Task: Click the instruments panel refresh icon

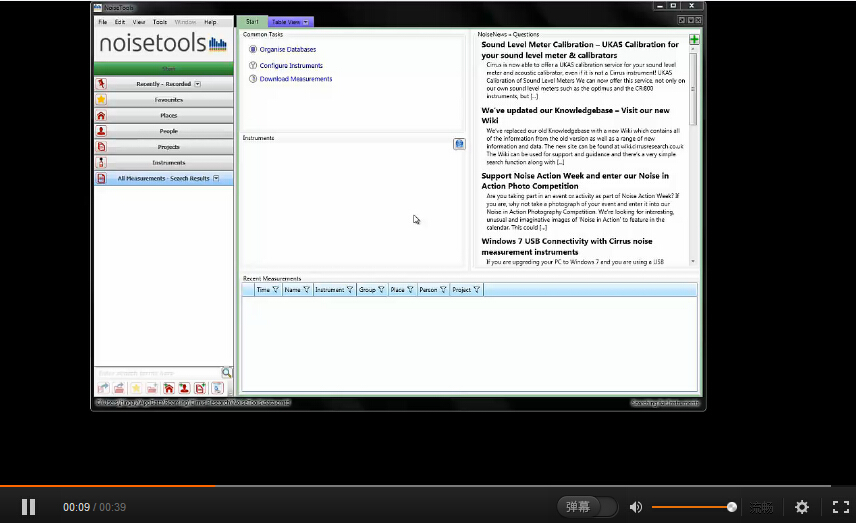Action: [459, 144]
